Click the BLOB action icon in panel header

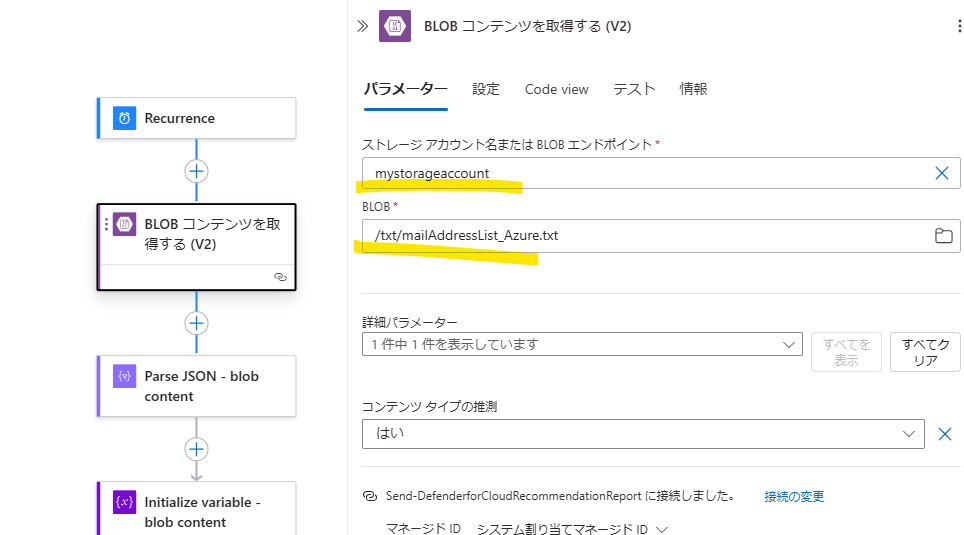[395, 26]
